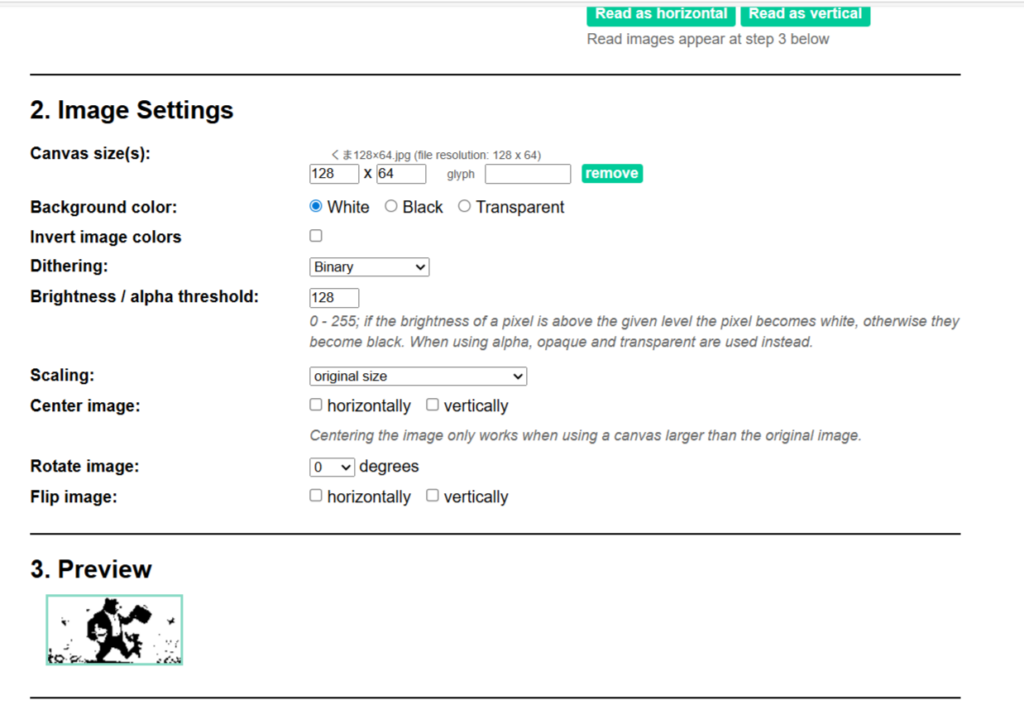Image resolution: width=1024 pixels, height=705 pixels.
Task: Click the '3. Preview' heading
Action: coord(91,569)
